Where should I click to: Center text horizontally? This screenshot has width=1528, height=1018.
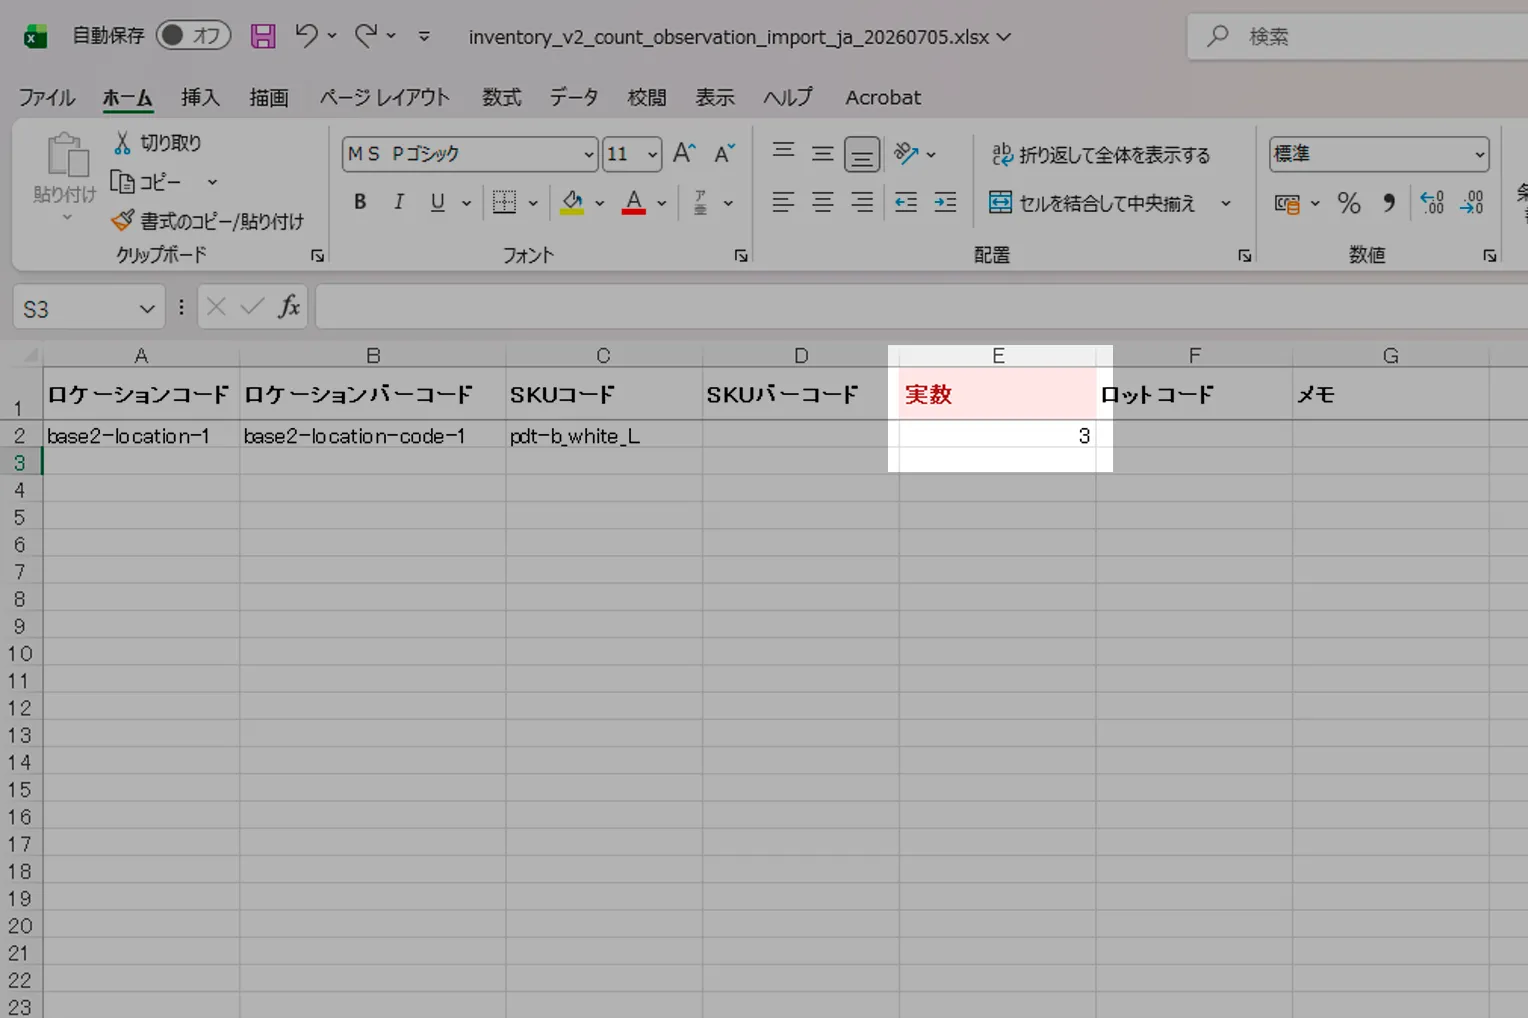pyautogui.click(x=822, y=202)
